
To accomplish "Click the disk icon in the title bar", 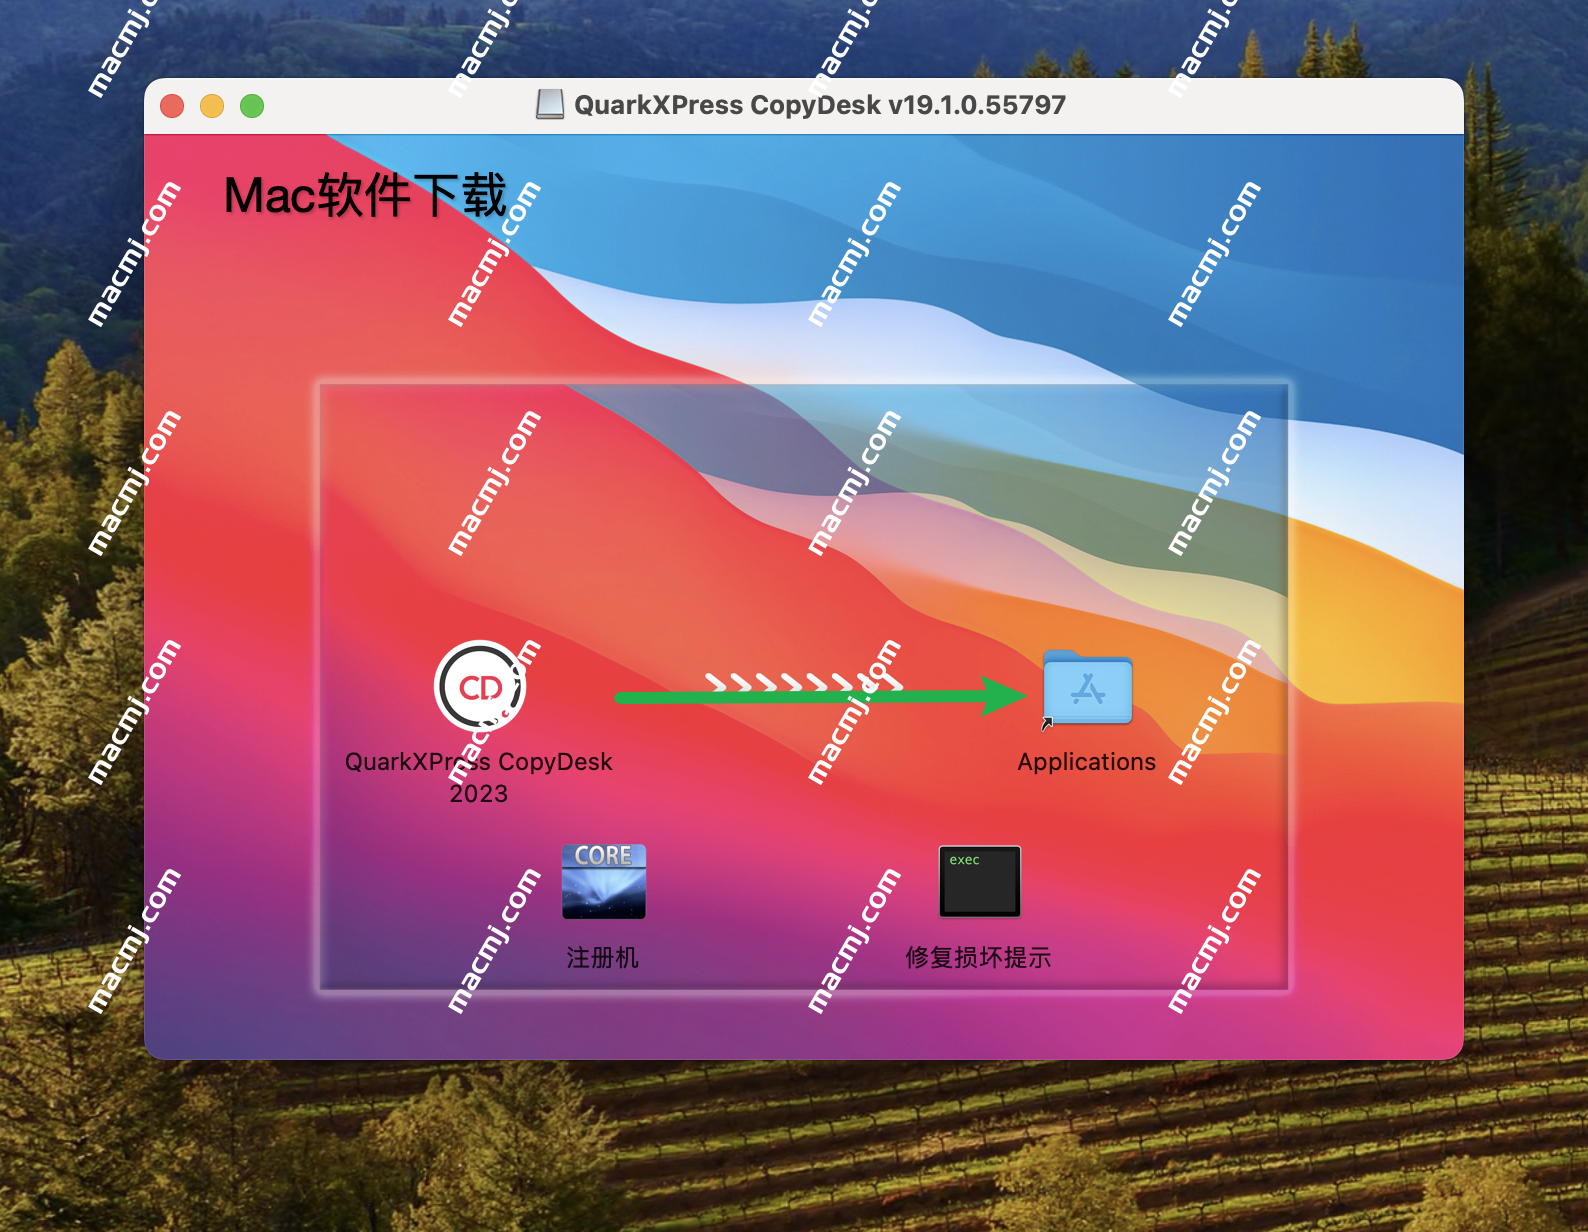I will 550,104.
